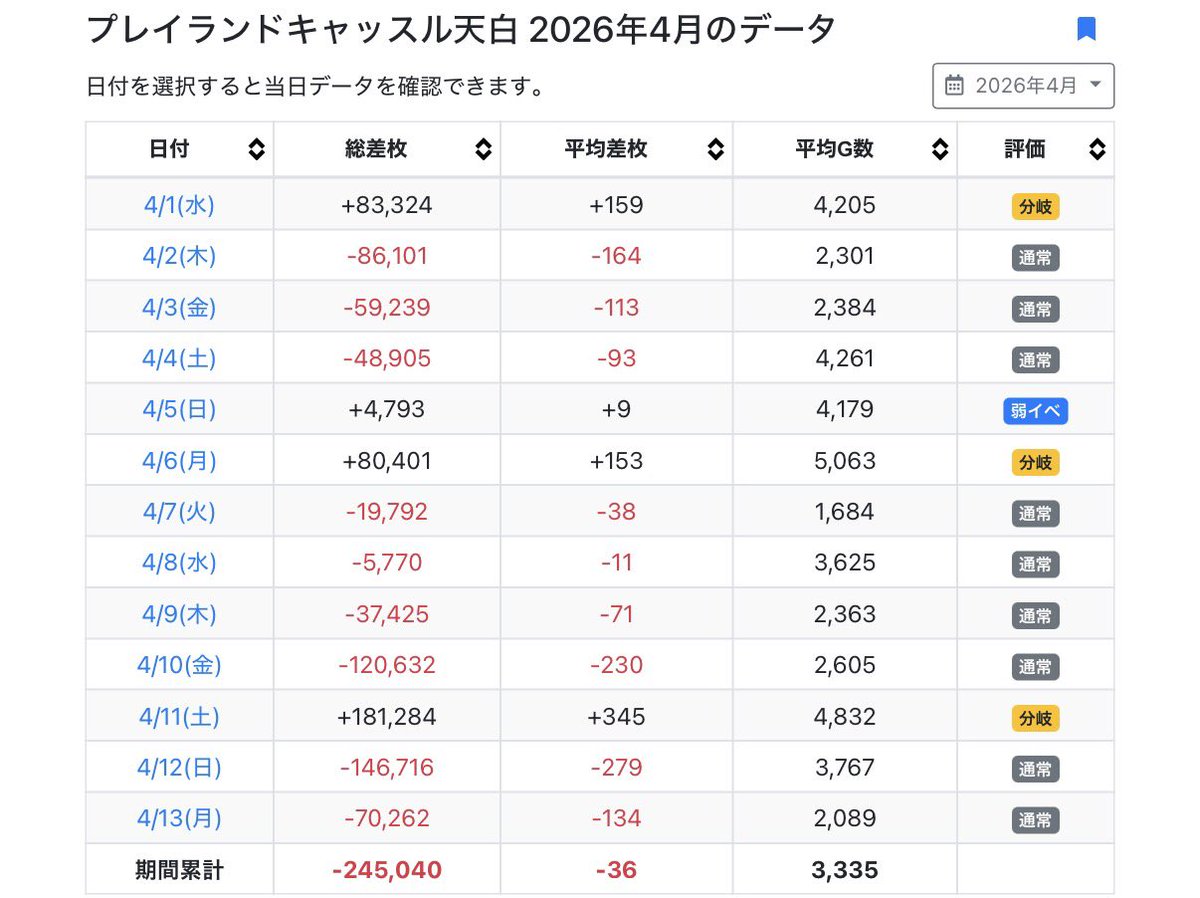This screenshot has width=1200, height=898.
Task: Sort by 平均G数 column sort icon
Action: coord(939,150)
